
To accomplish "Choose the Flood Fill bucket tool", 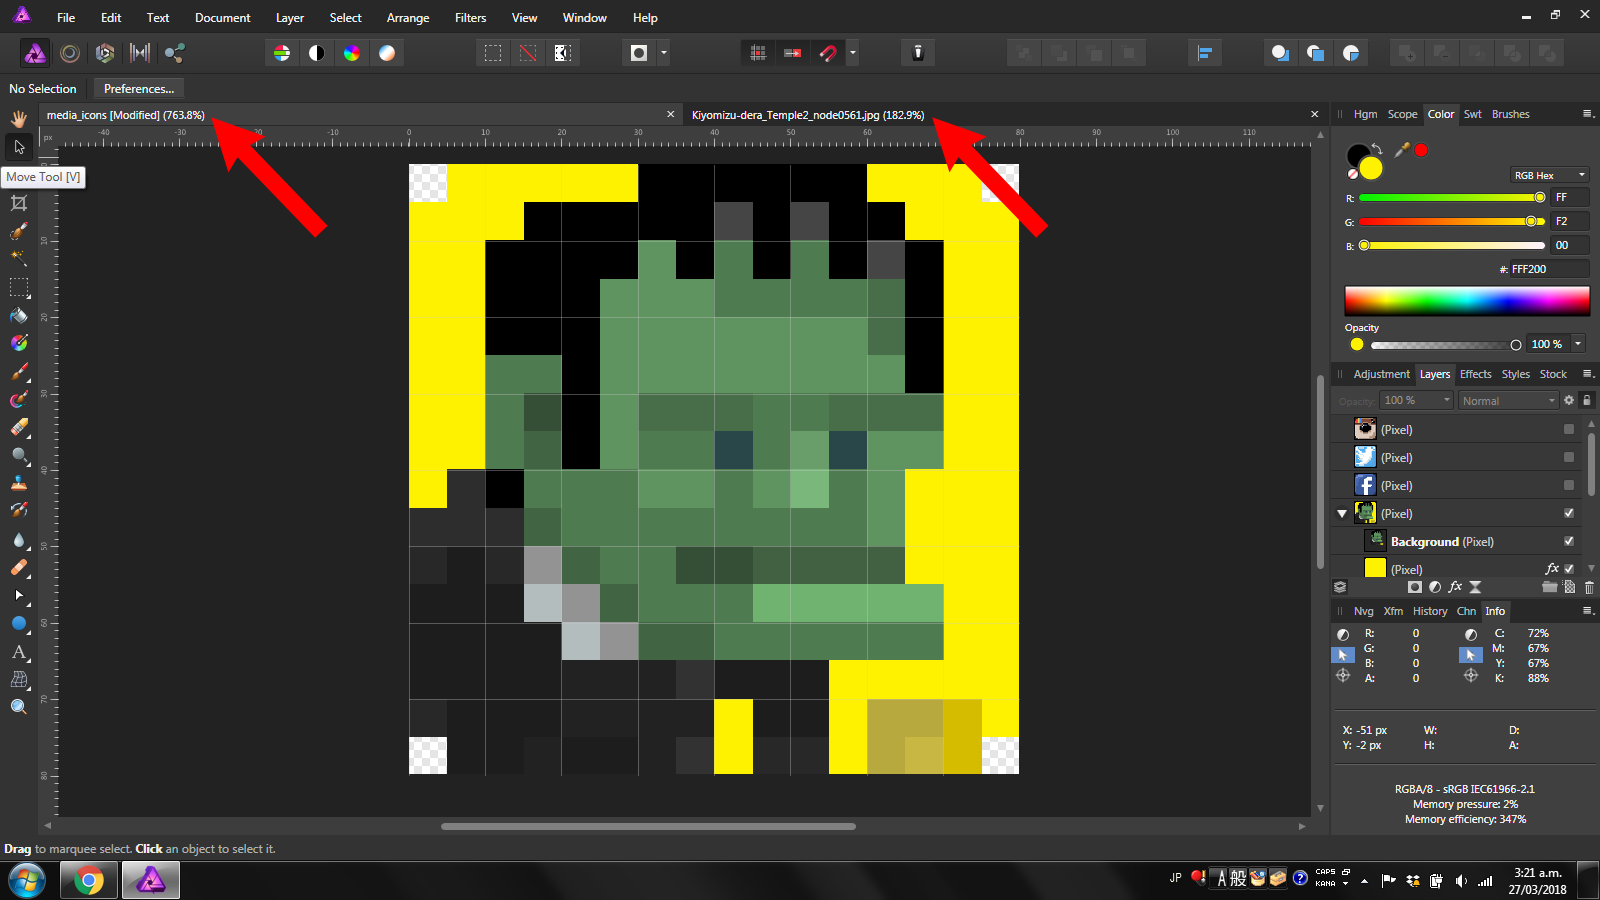I will click(x=19, y=315).
